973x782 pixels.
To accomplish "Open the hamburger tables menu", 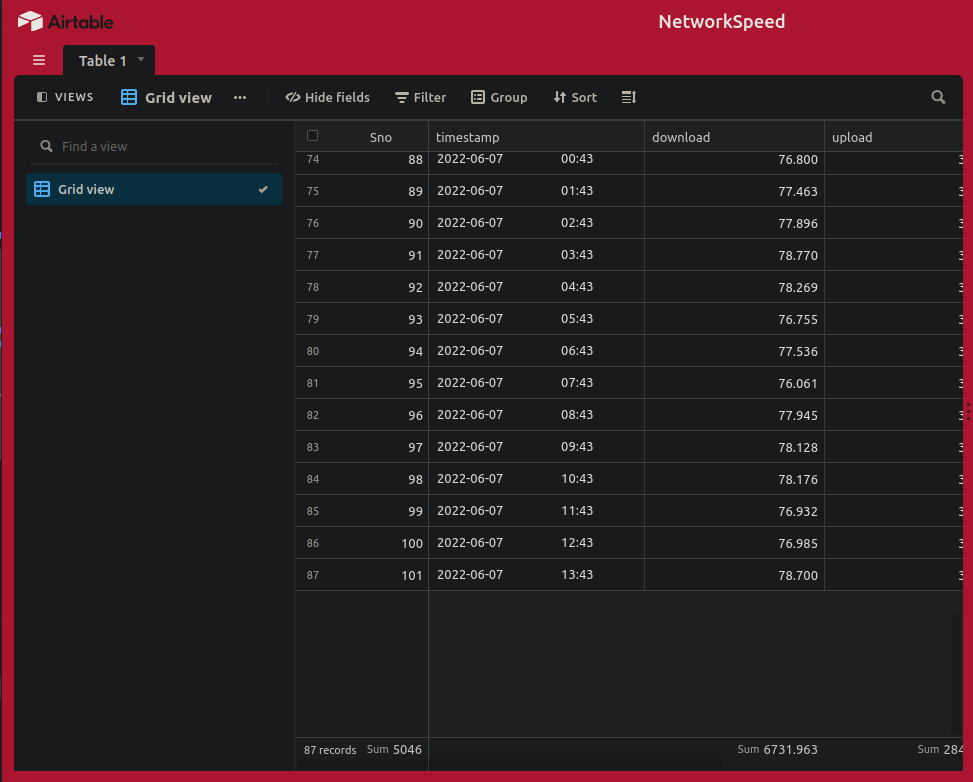I will (39, 60).
